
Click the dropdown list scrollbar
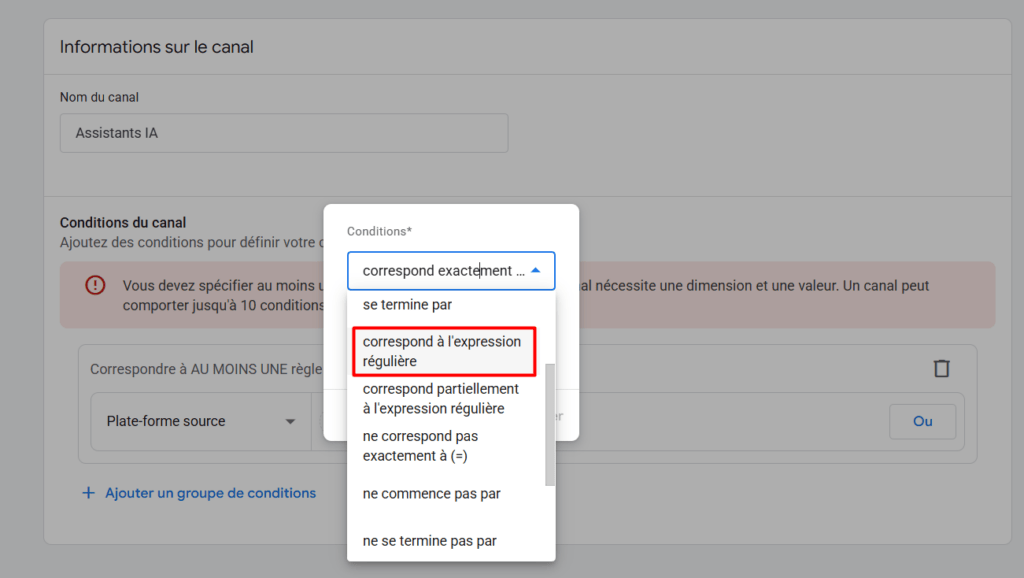(550, 425)
